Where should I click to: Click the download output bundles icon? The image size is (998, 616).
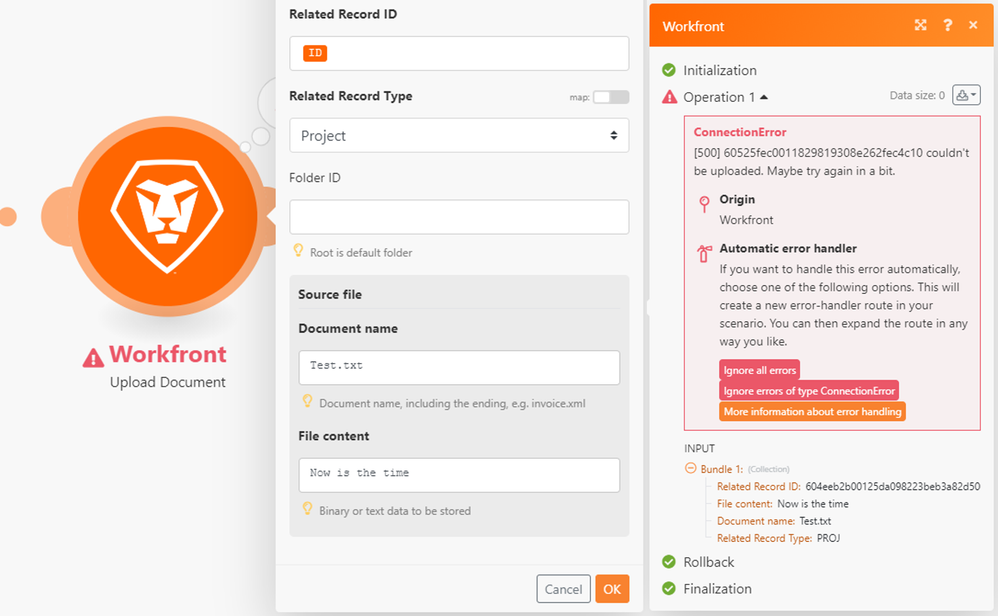[x=966, y=96]
